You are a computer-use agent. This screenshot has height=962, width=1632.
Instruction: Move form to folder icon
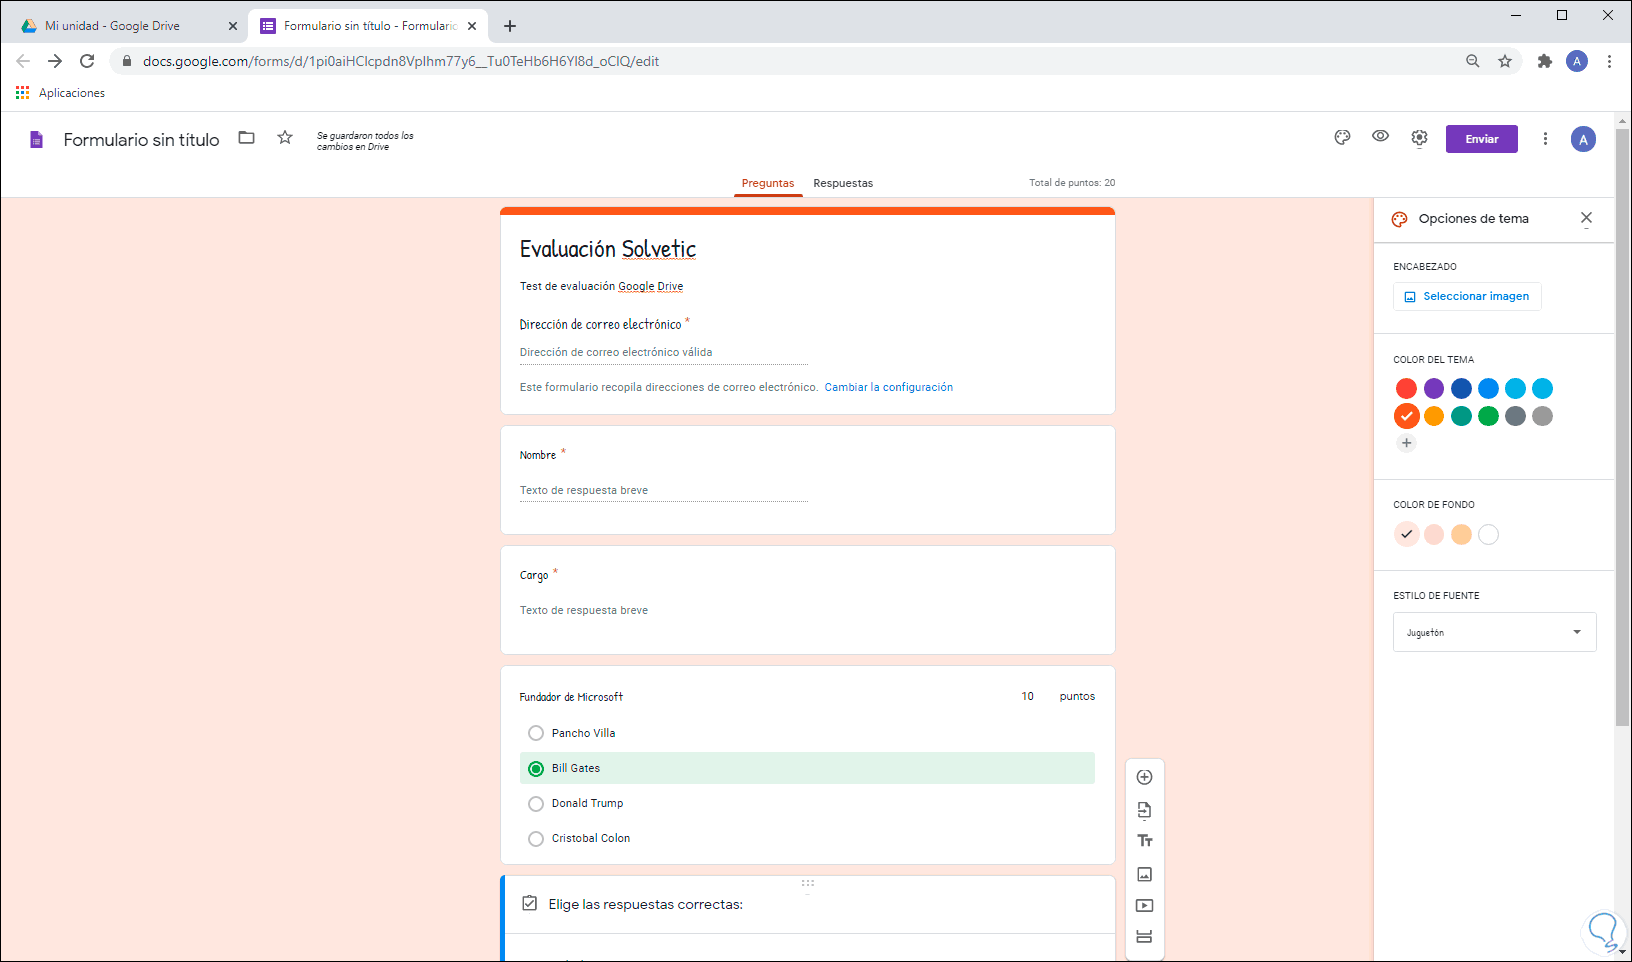tap(246, 138)
